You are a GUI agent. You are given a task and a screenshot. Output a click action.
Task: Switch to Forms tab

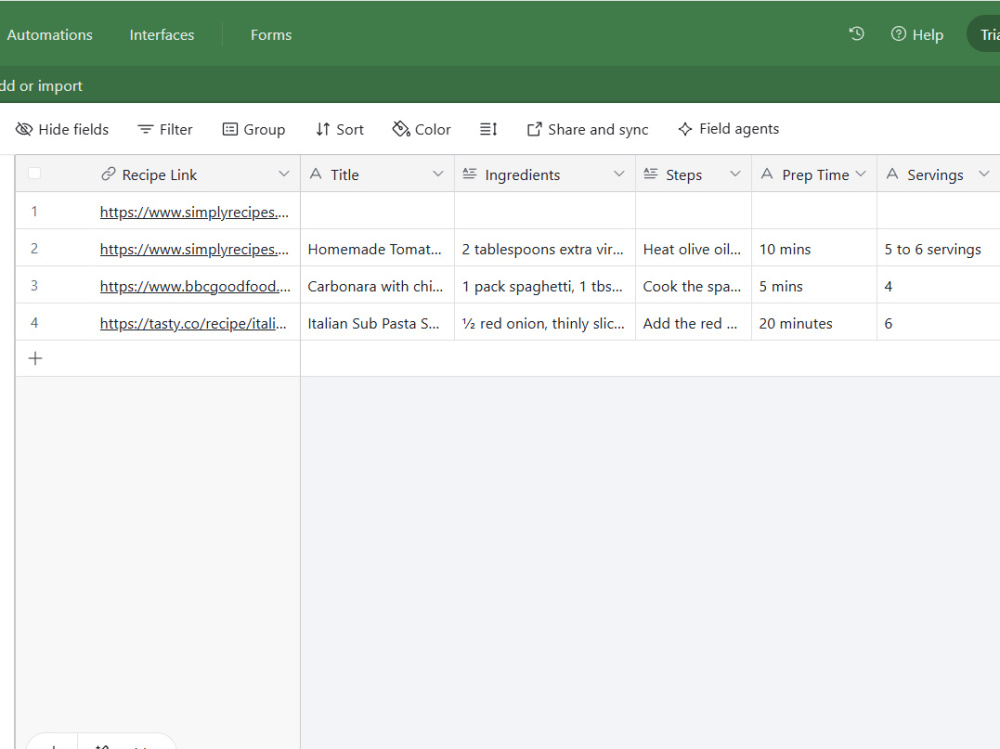(x=271, y=35)
